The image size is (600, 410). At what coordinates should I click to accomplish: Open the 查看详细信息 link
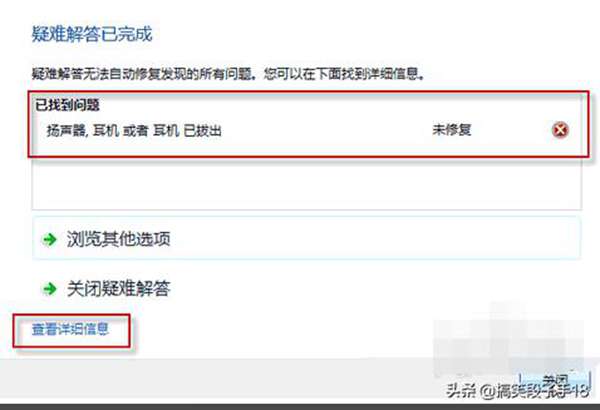click(x=70, y=329)
